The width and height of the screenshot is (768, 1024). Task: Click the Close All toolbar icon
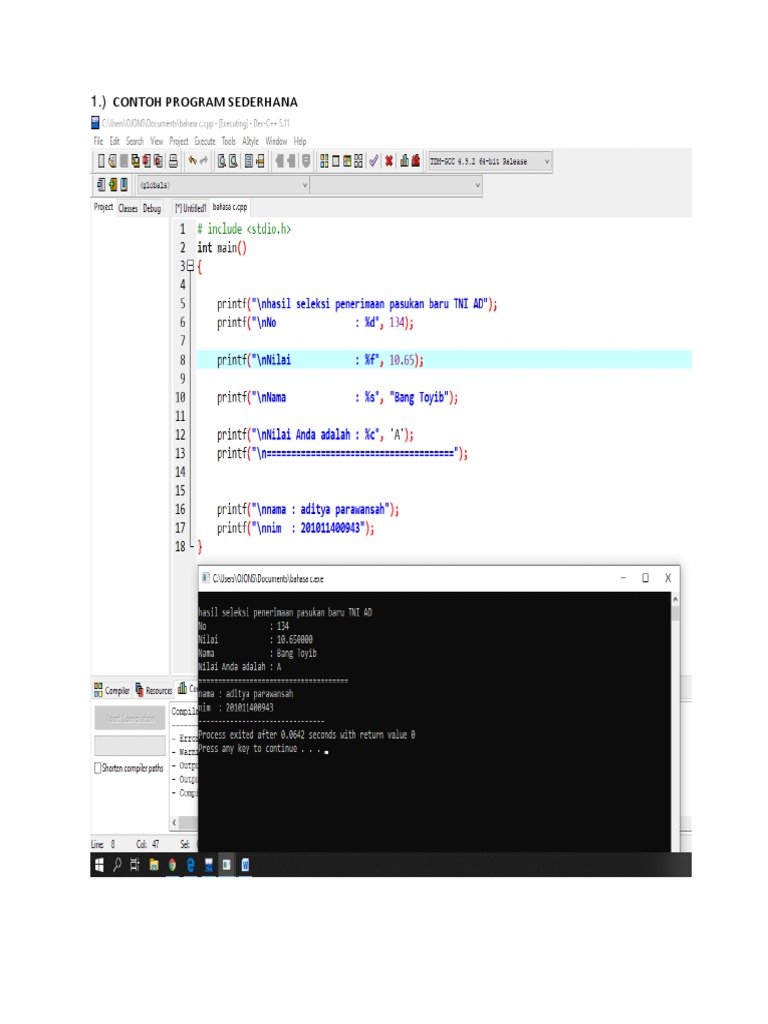click(x=158, y=161)
